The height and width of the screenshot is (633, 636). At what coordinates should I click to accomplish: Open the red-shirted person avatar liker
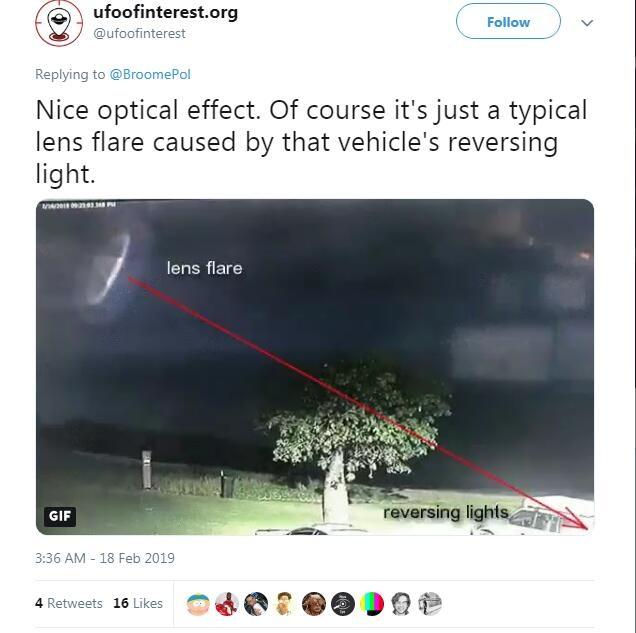[x=227, y=604]
